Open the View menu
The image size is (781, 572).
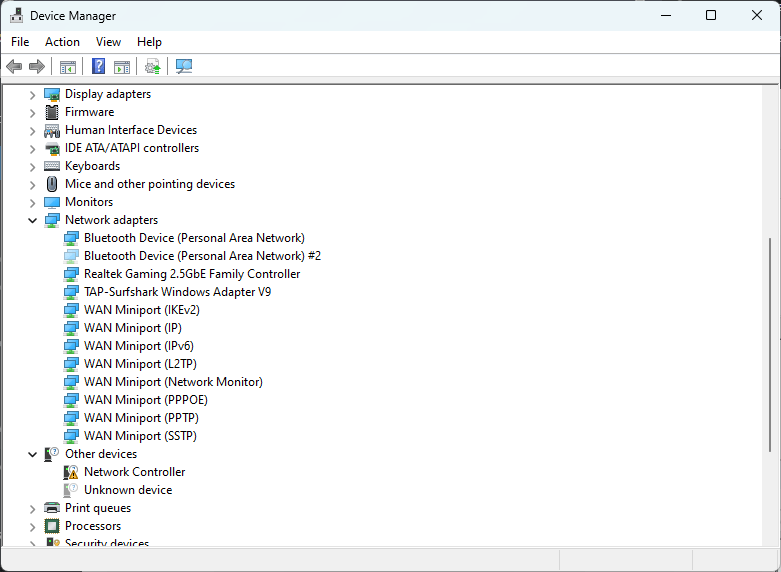pyautogui.click(x=108, y=42)
